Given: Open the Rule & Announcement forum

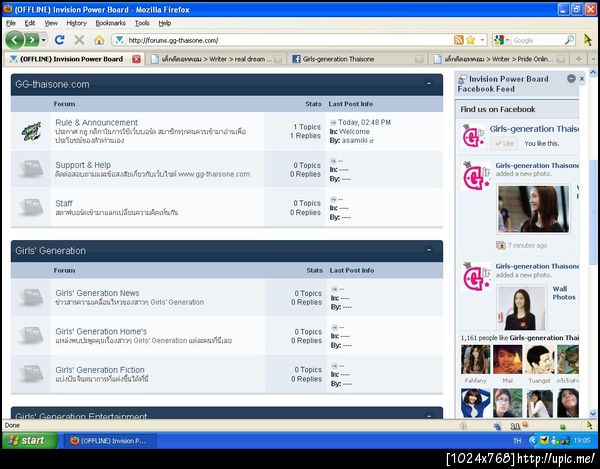Looking at the screenshot, I should (x=96, y=122).
